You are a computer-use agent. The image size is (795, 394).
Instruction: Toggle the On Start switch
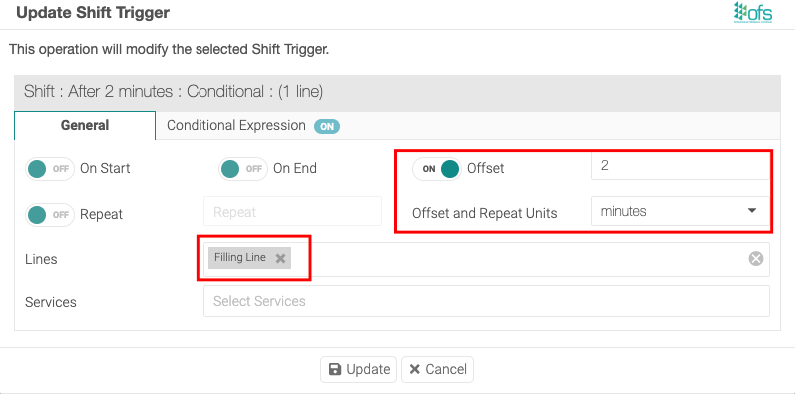50,169
